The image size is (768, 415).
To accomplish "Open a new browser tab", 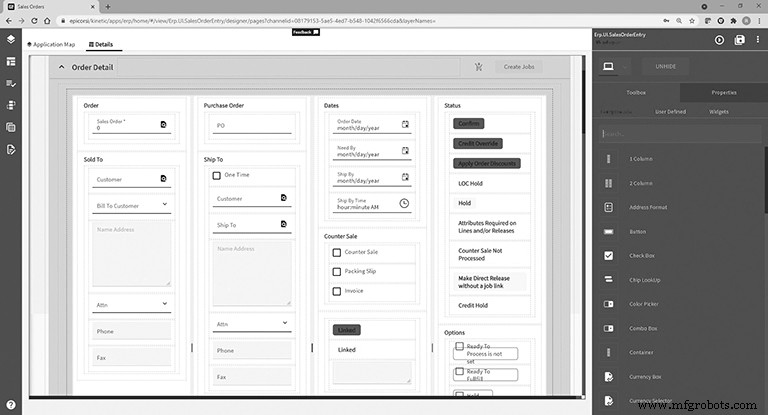I will [108, 7].
